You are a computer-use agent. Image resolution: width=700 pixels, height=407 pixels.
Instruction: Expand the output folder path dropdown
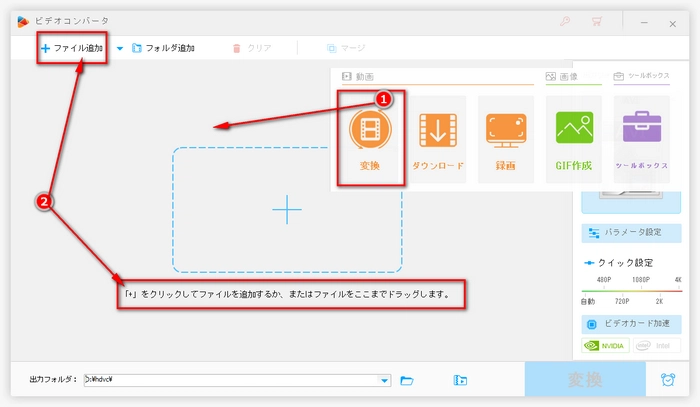[x=385, y=380]
